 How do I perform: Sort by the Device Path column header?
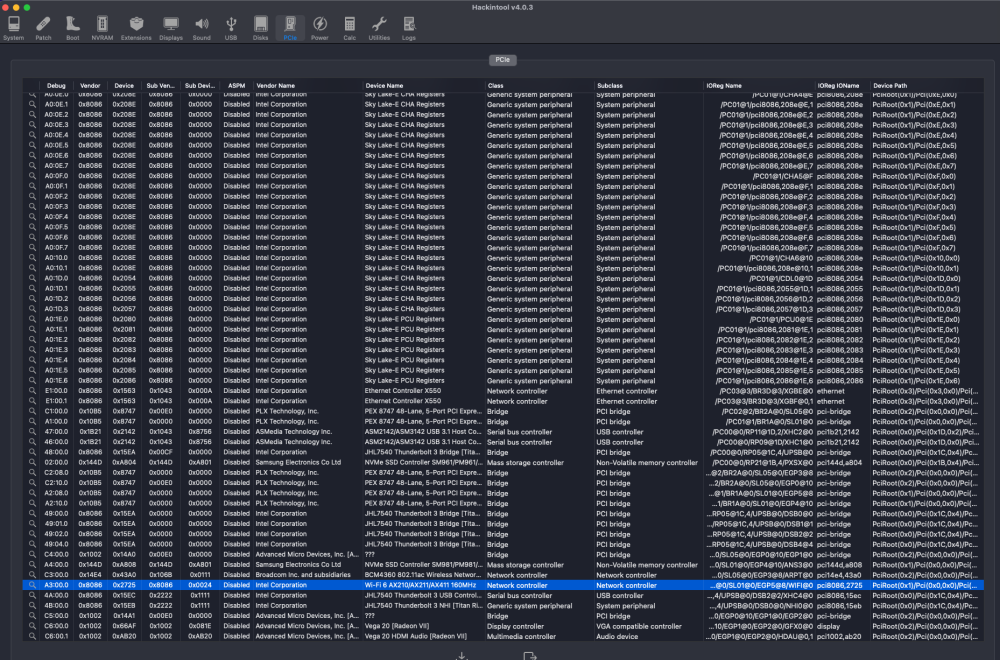click(927, 85)
